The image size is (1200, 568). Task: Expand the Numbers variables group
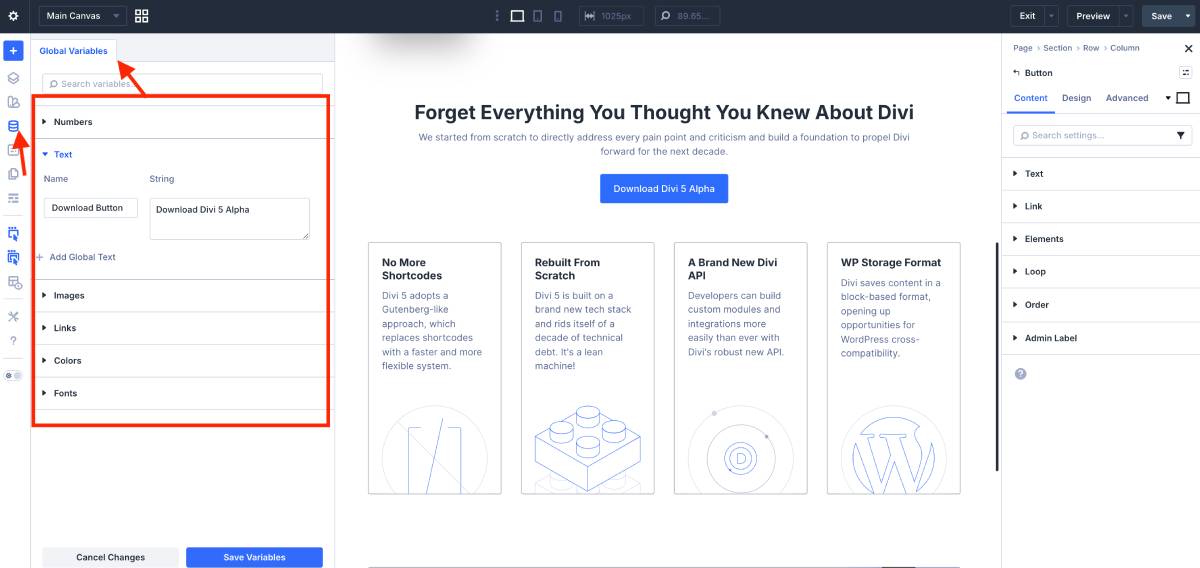180,122
